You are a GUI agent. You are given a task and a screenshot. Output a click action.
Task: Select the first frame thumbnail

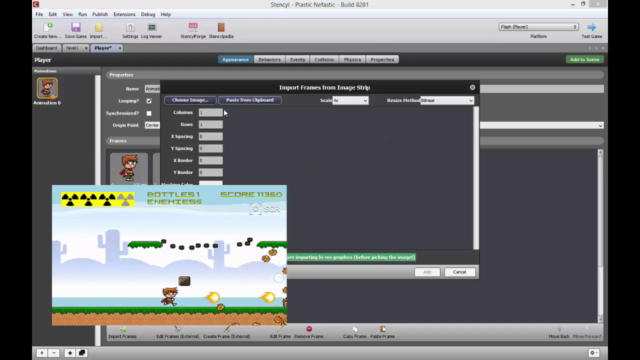pos(129,169)
